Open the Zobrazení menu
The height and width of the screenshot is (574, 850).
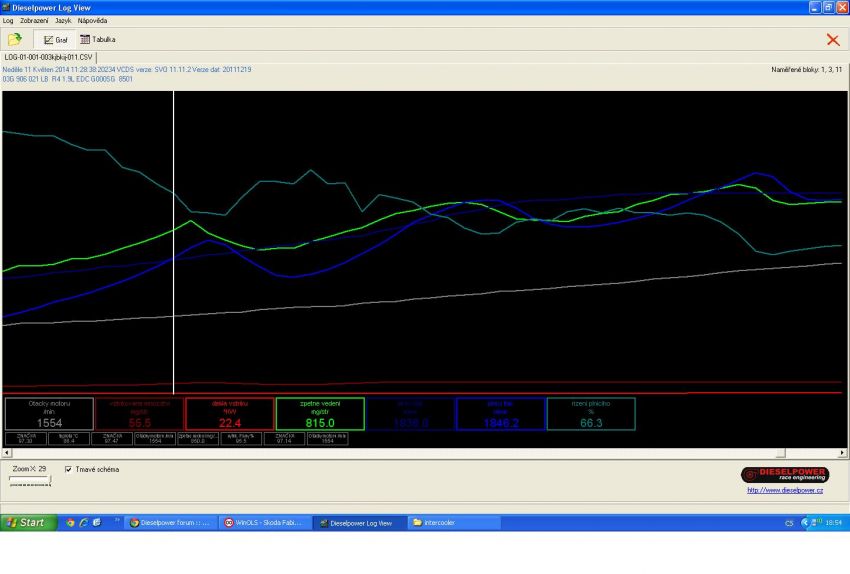pos(34,21)
